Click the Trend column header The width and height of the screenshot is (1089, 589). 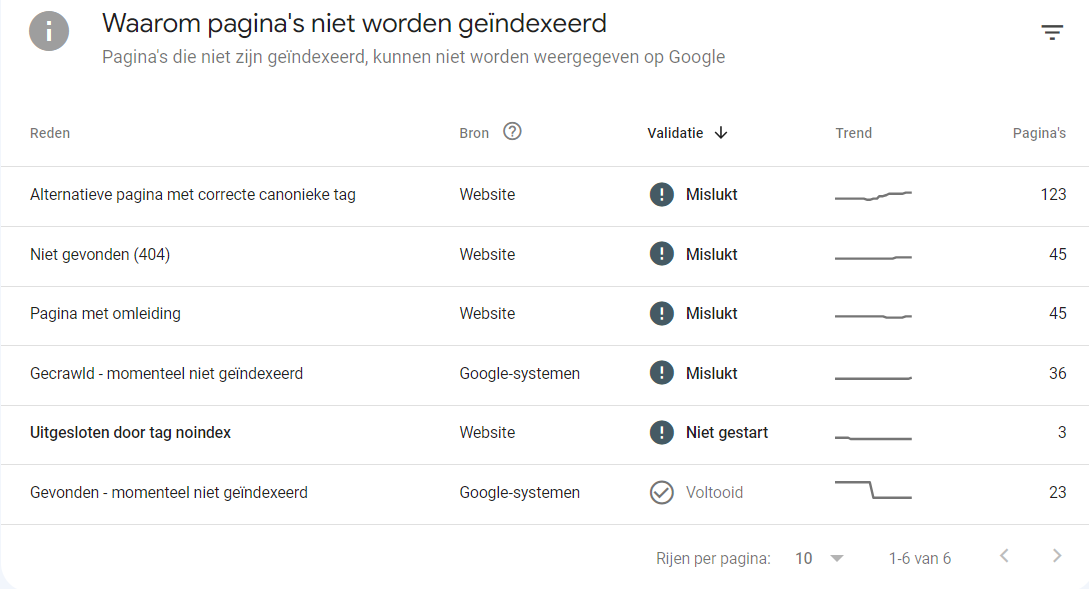coord(854,133)
